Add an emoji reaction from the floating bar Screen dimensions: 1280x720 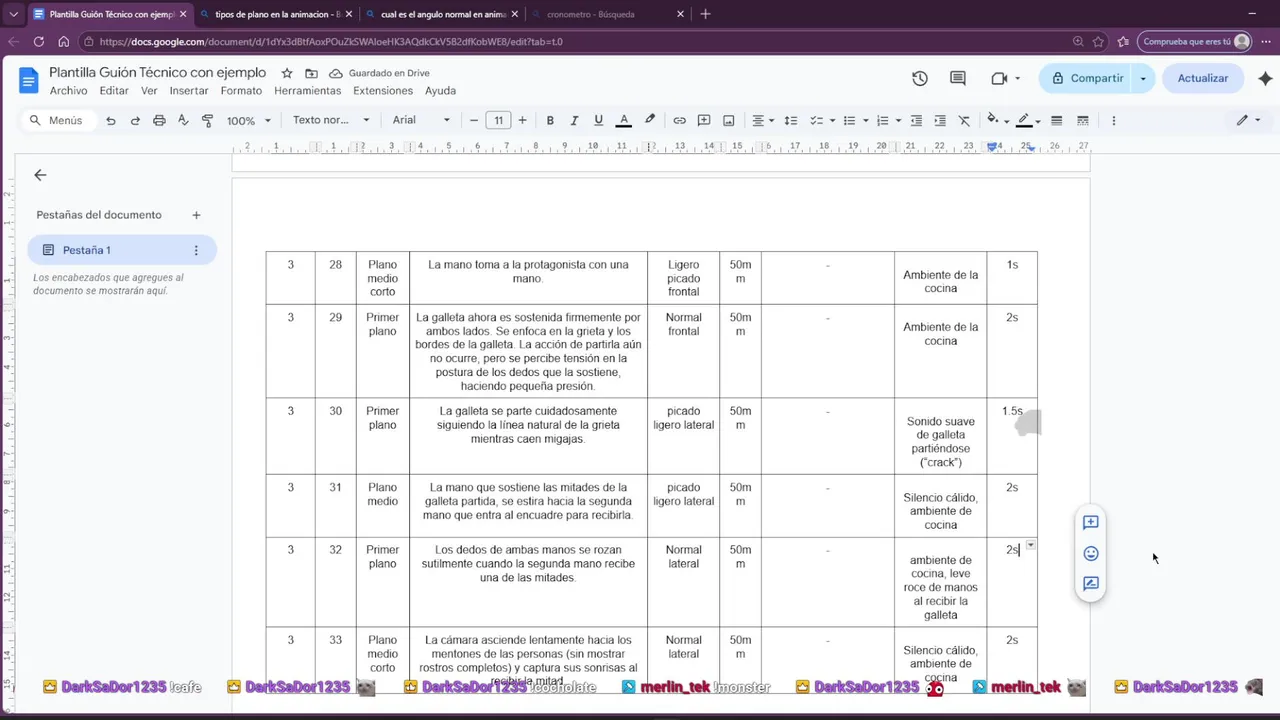1091,553
